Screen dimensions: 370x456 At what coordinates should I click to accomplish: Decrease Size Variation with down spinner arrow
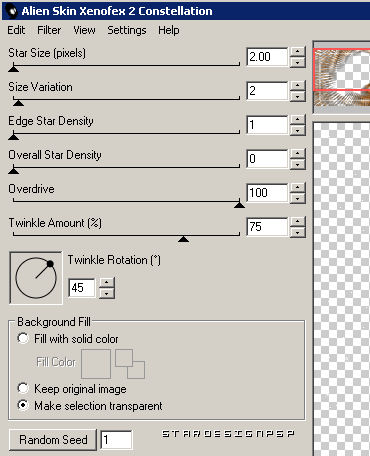(x=297, y=97)
